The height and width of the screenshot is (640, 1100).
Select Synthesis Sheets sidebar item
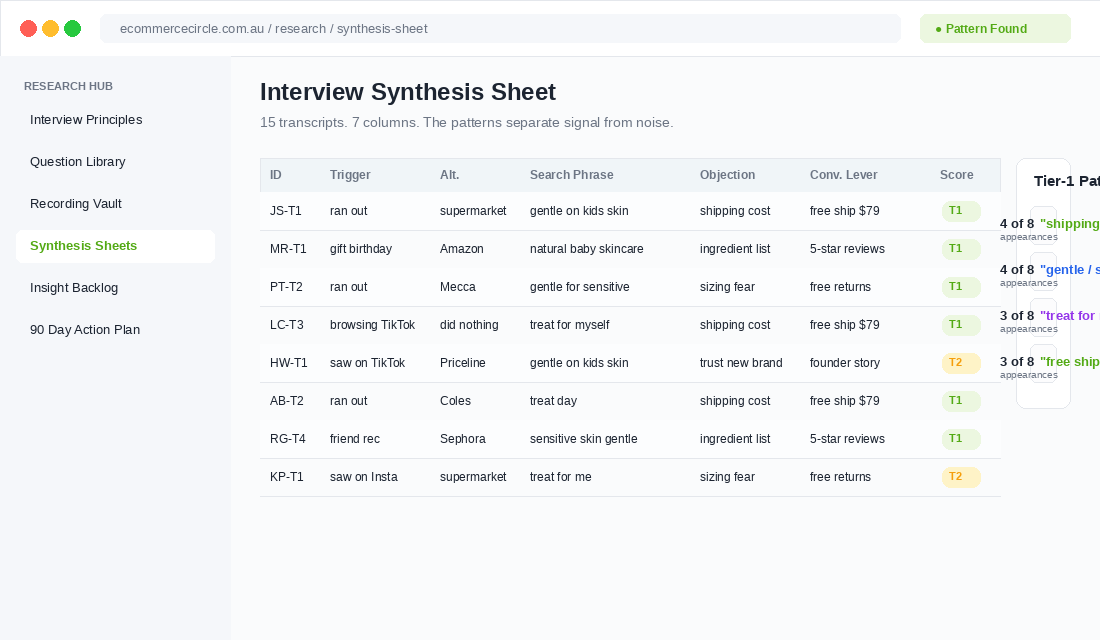[x=115, y=246]
